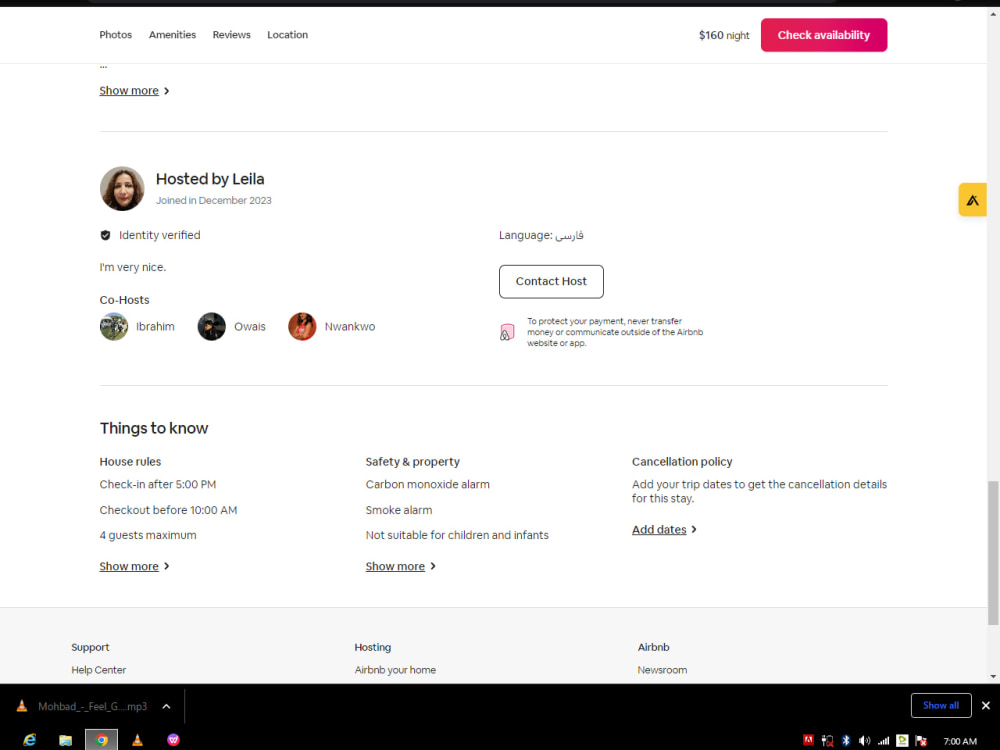Open the pink round taskbar app

point(173,740)
